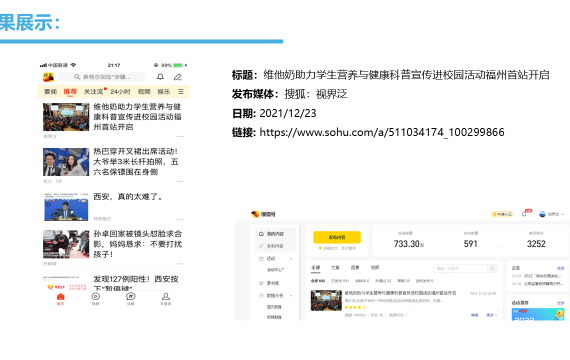Viewport: 570px width, 360px height.
Task: Open the 更多 dropdown on the dashboard article row
Action: coord(491,315)
